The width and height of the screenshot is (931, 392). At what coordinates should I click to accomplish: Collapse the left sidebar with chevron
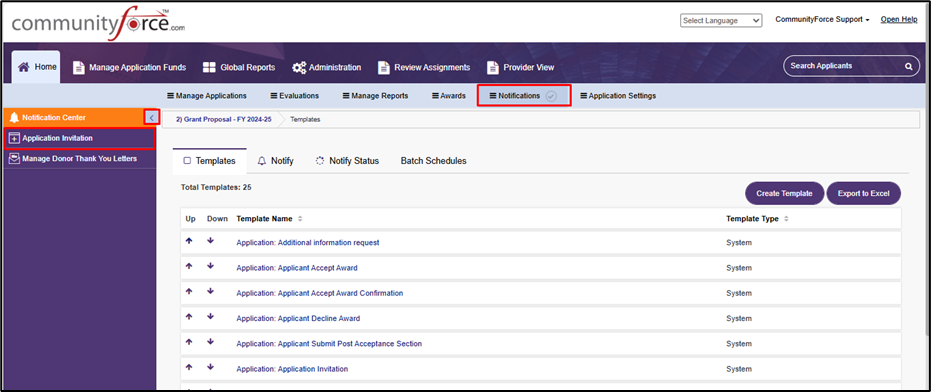click(151, 118)
